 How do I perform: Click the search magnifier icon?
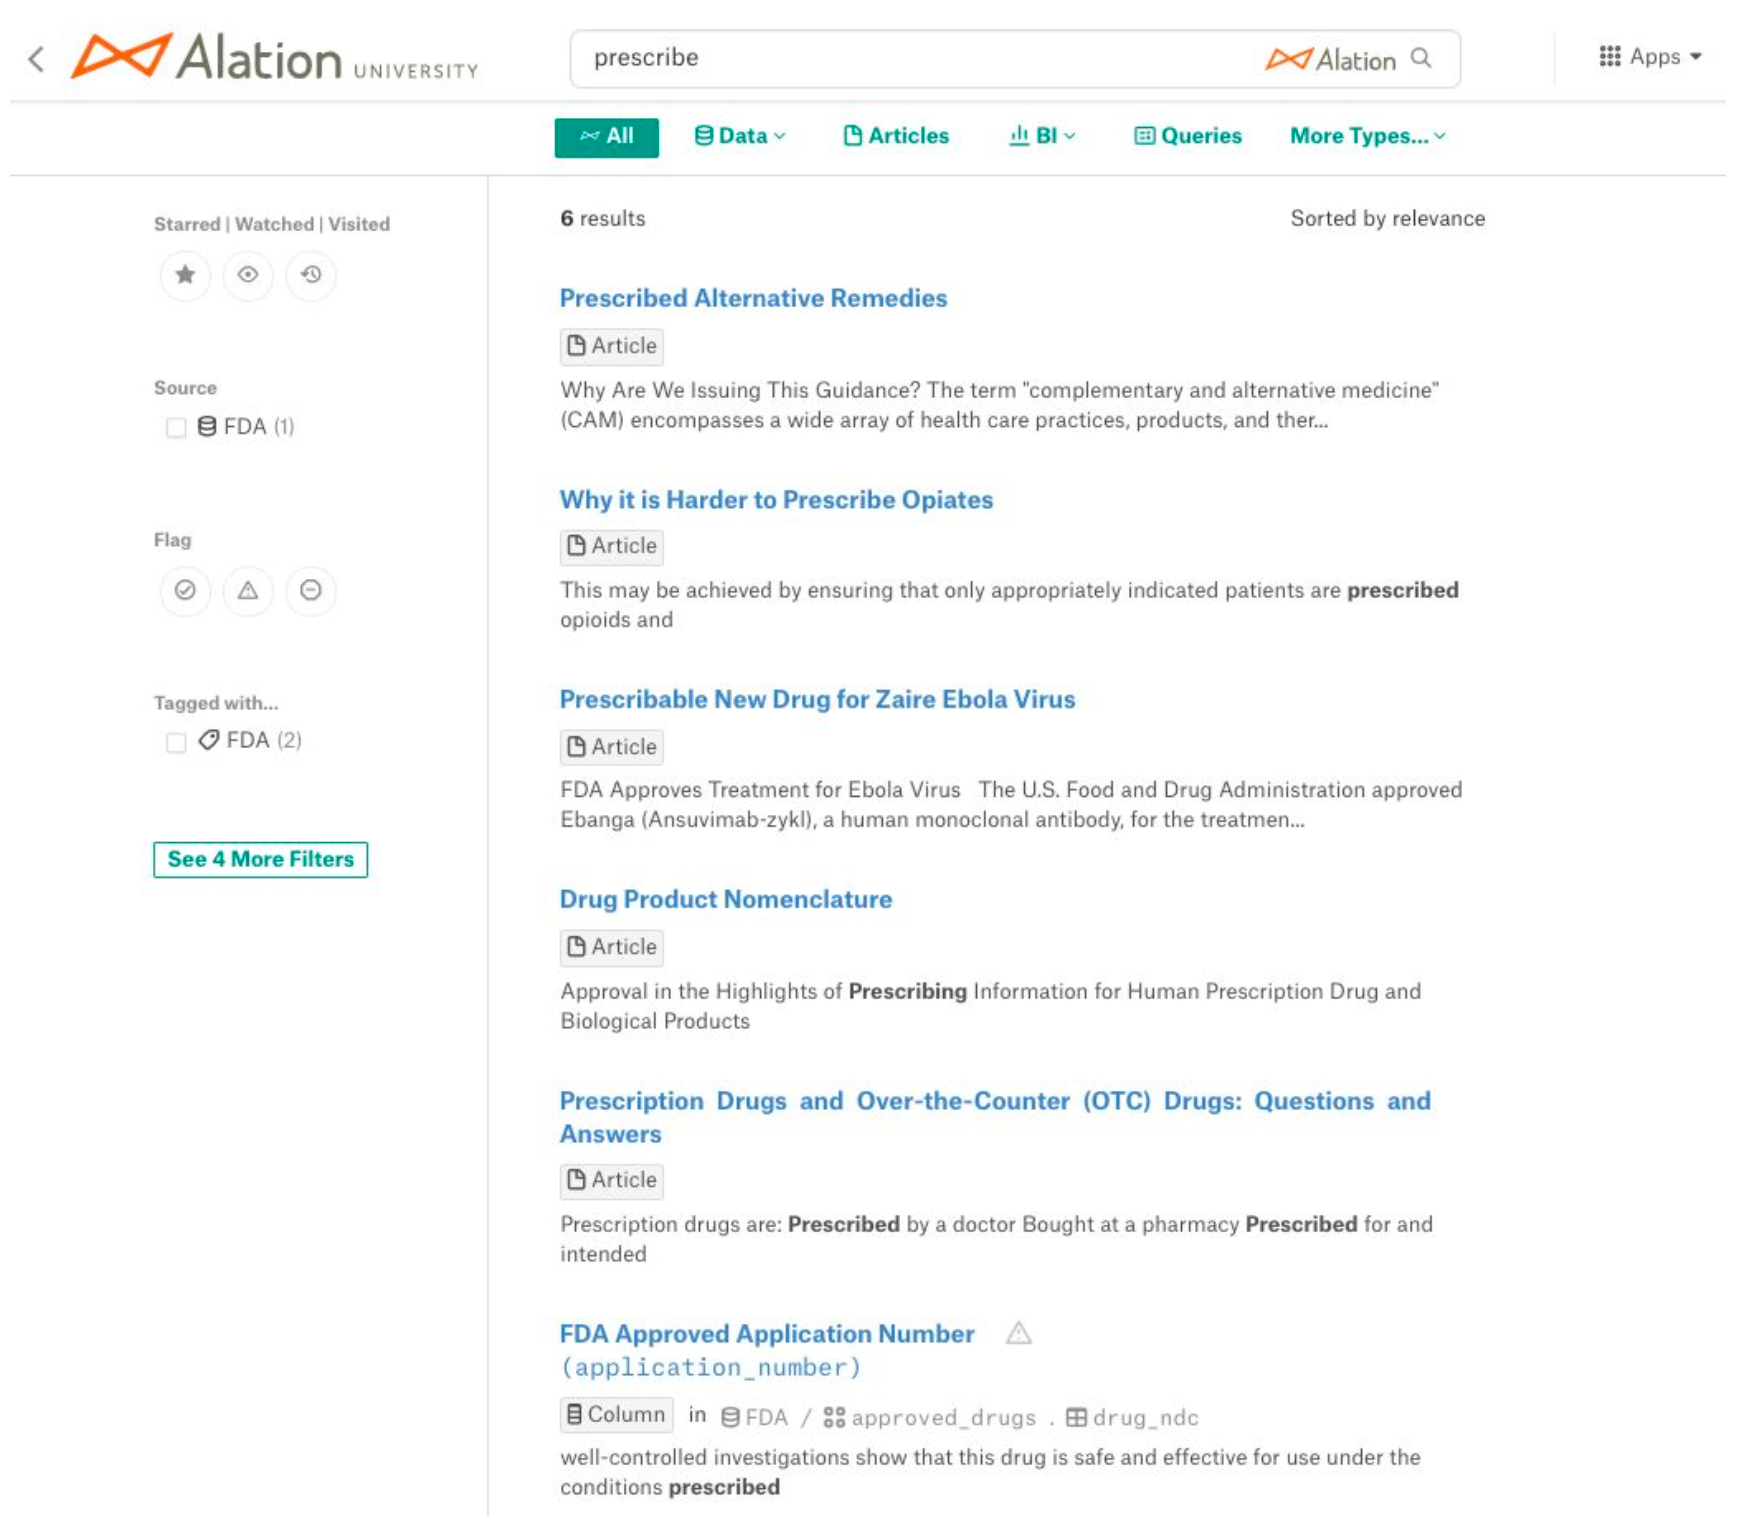(1421, 58)
